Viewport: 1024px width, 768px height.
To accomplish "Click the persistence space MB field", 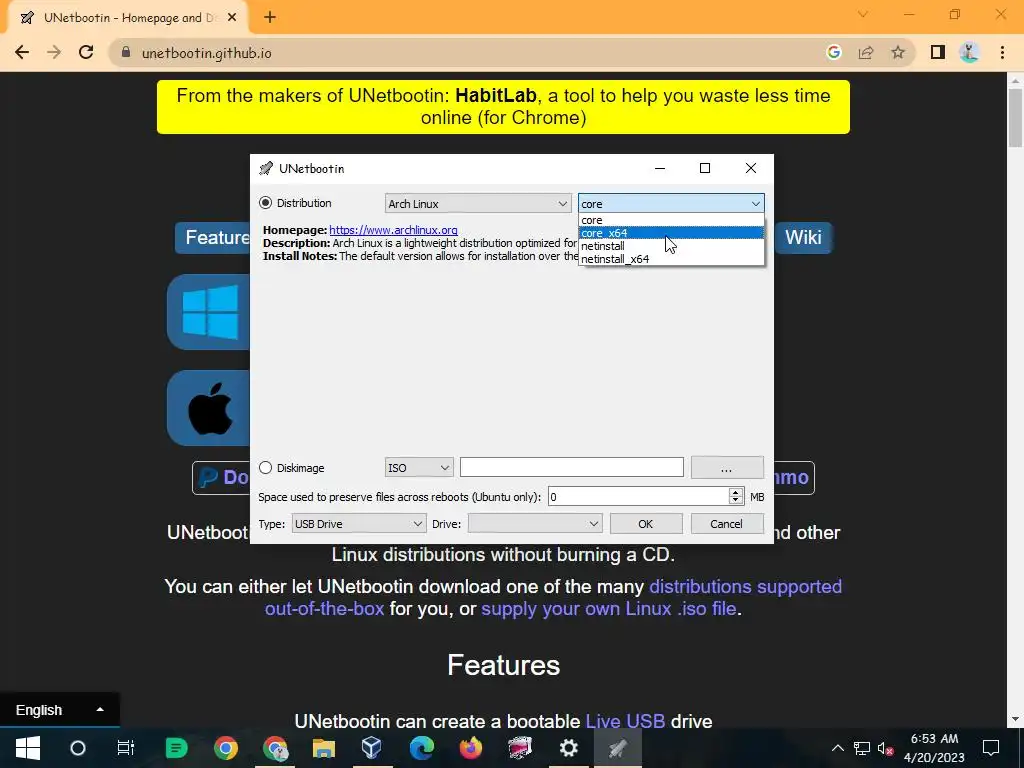I will [638, 497].
